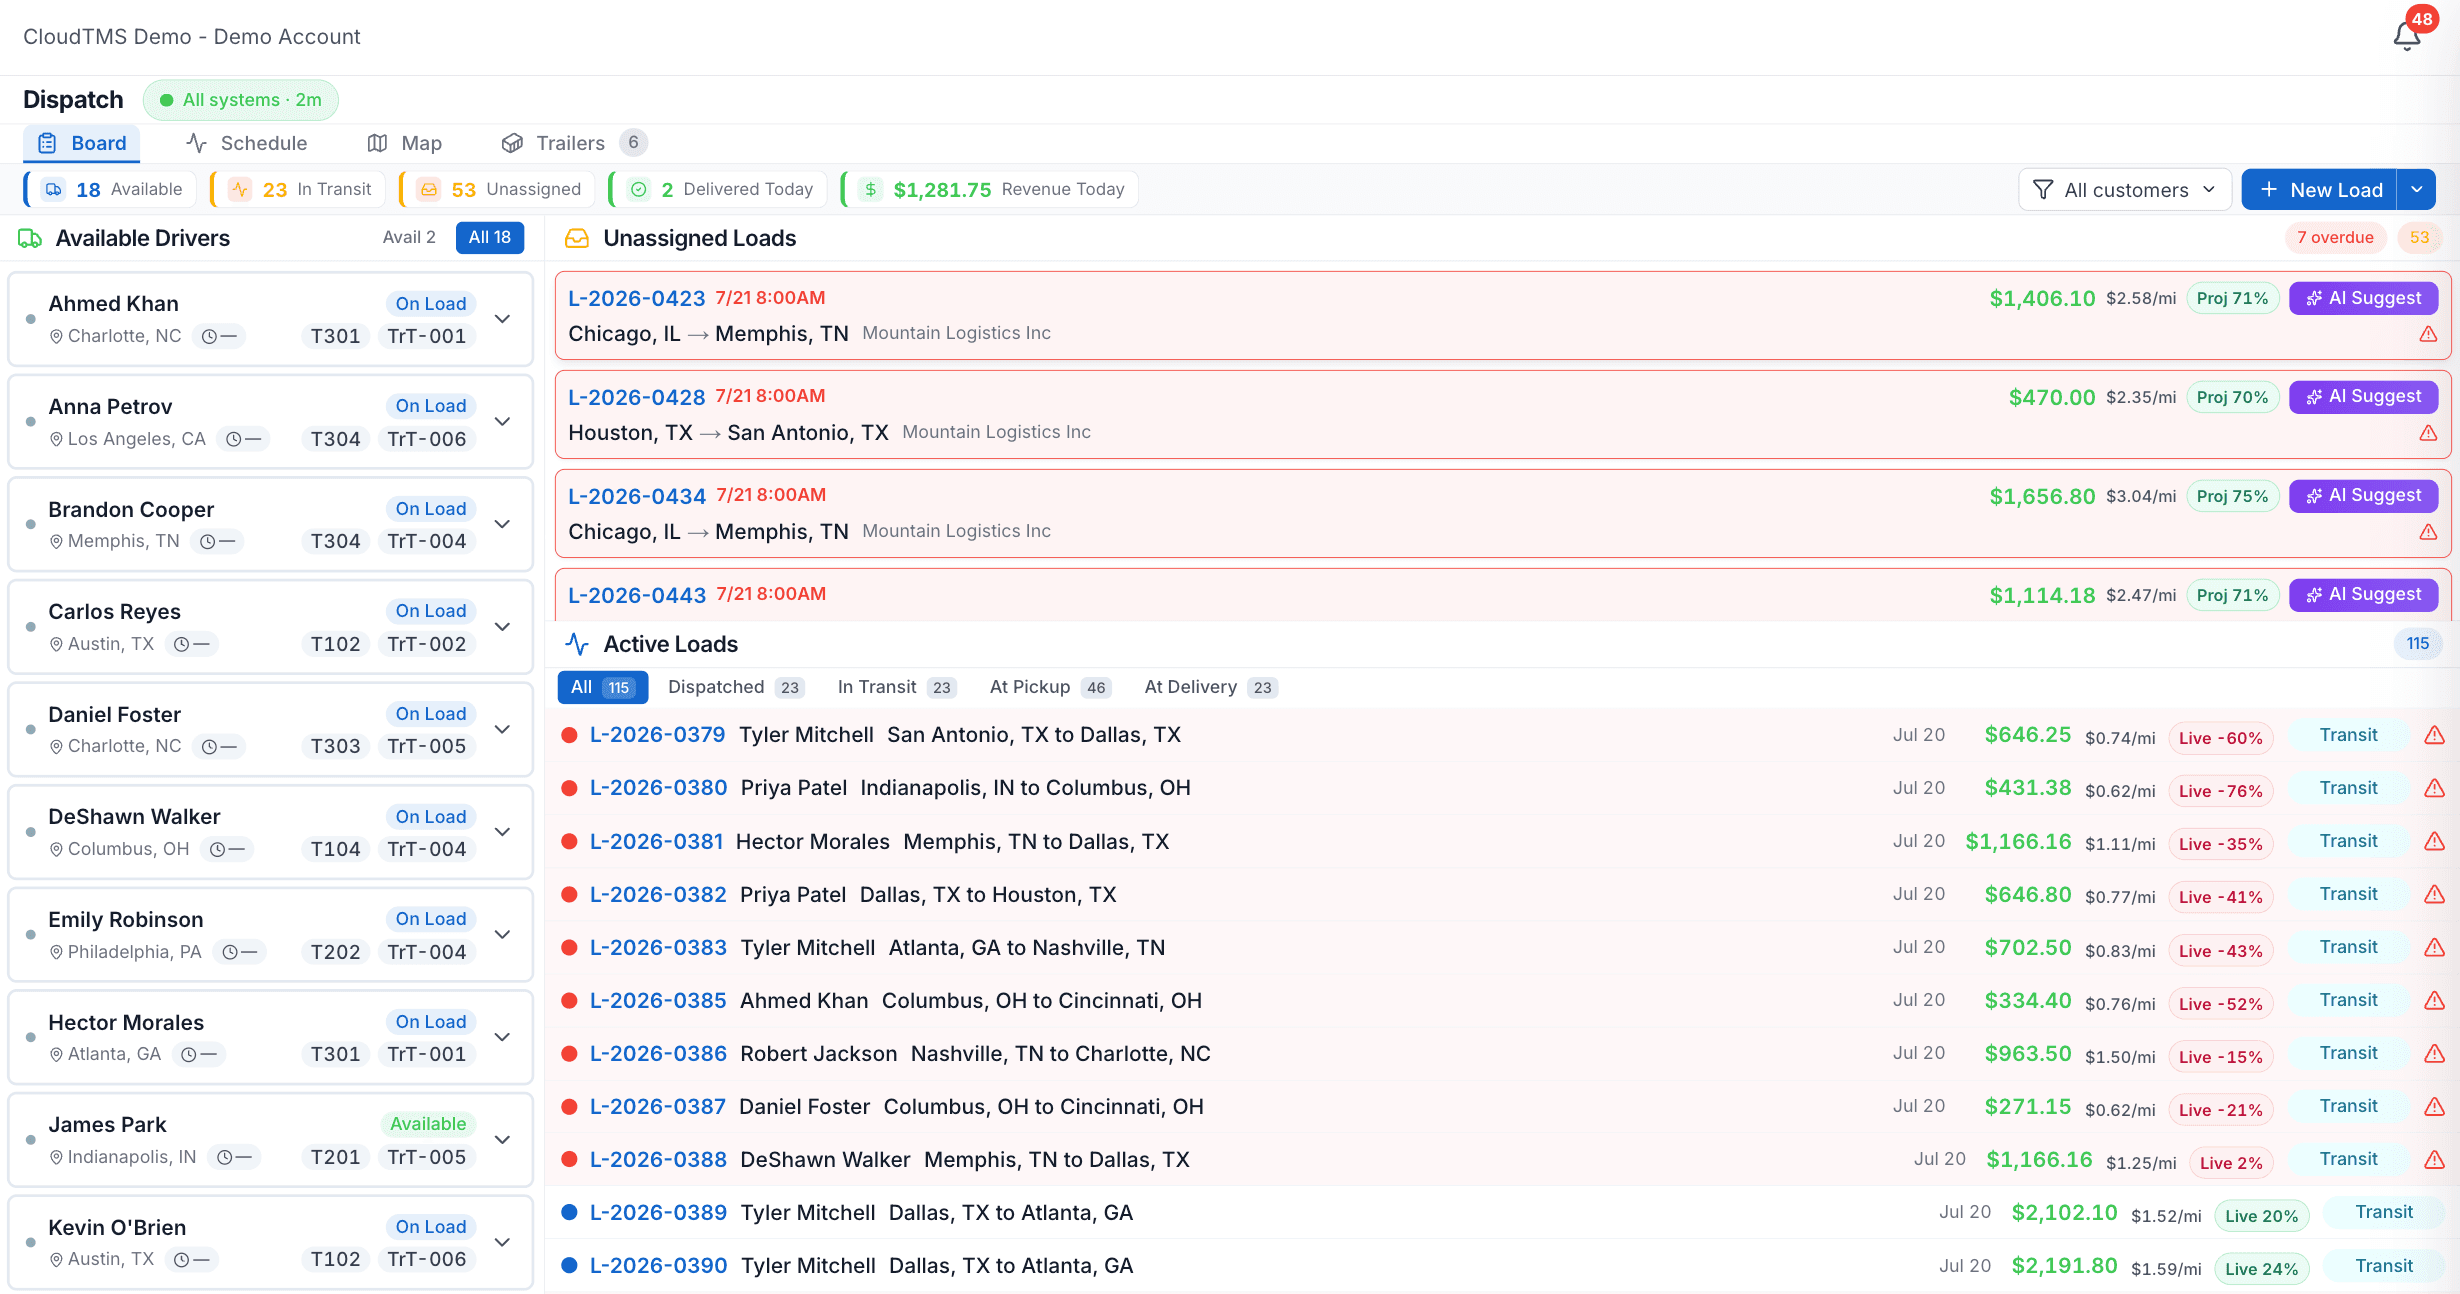Screen dimensions: 2460x1294
Task: Click the Available Drivers truck icon
Action: [x=30, y=238]
